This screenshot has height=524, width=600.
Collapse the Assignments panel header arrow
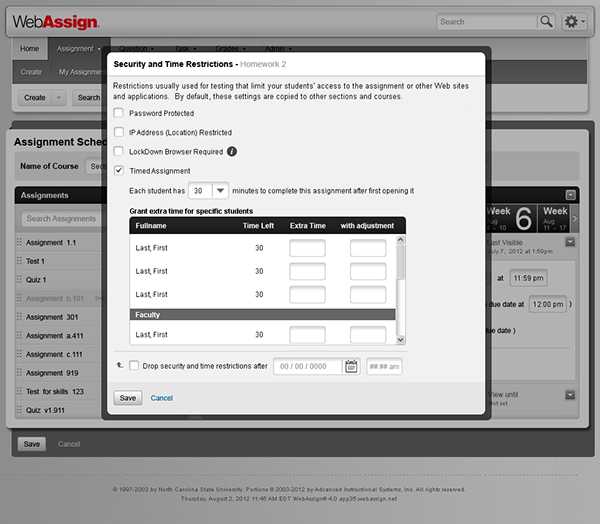click(x=571, y=196)
